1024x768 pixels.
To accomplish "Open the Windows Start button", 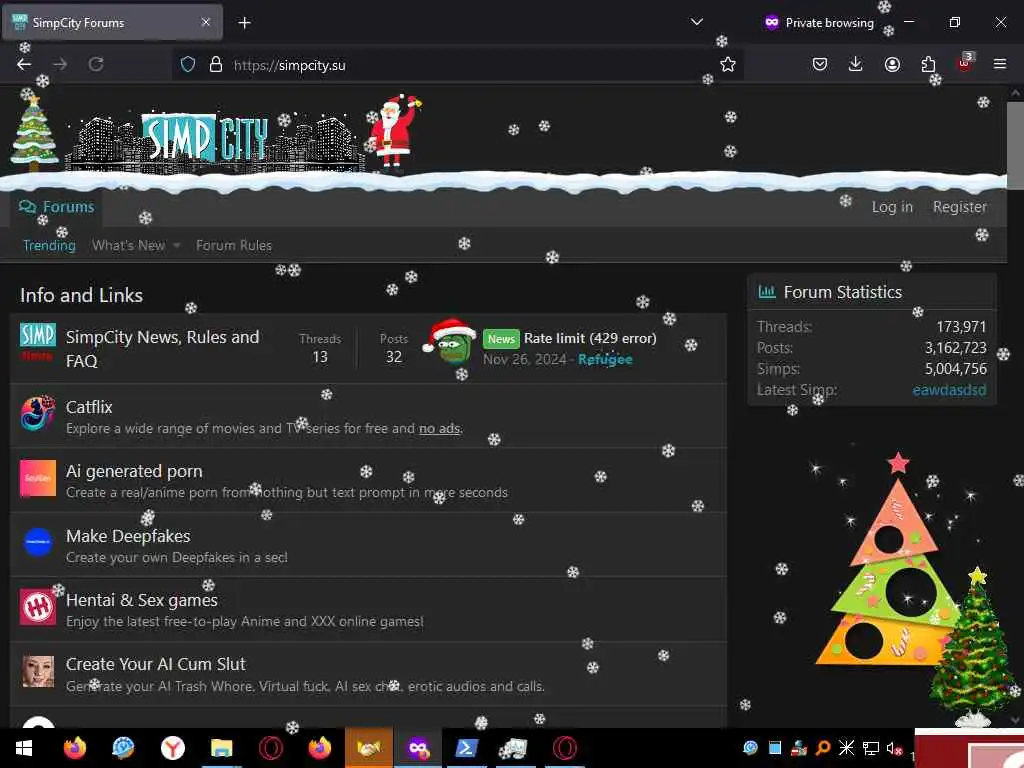I will click(x=24, y=748).
